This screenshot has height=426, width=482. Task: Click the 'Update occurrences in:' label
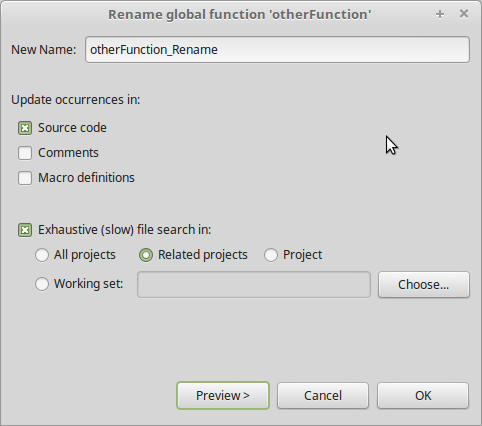coord(76,100)
